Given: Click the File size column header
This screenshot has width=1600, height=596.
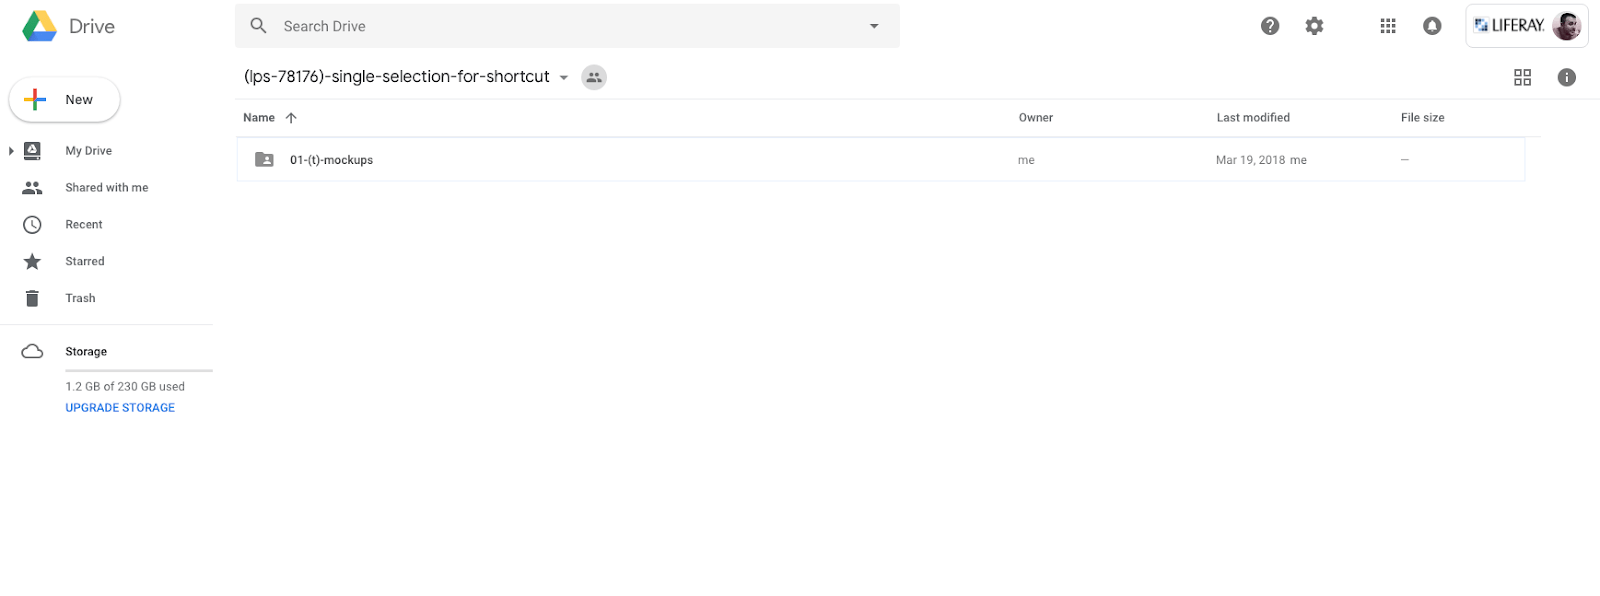Looking at the screenshot, I should pos(1423,118).
